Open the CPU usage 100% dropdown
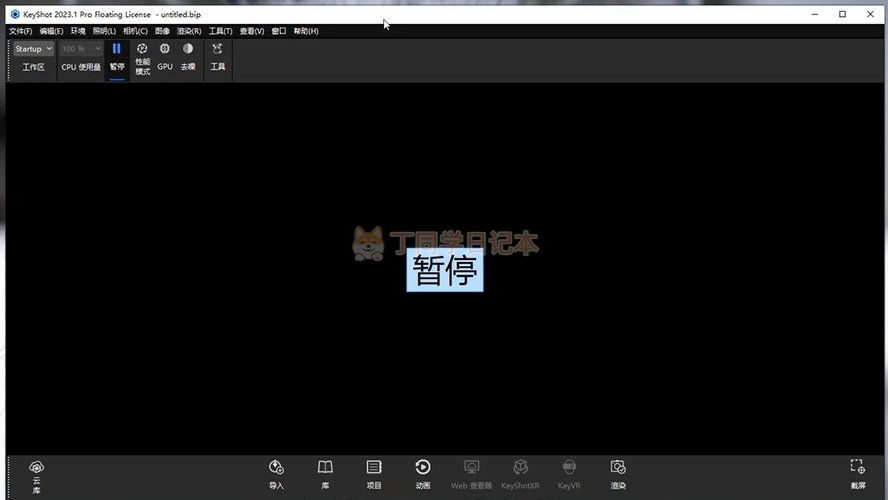This screenshot has width=888, height=500. click(81, 48)
